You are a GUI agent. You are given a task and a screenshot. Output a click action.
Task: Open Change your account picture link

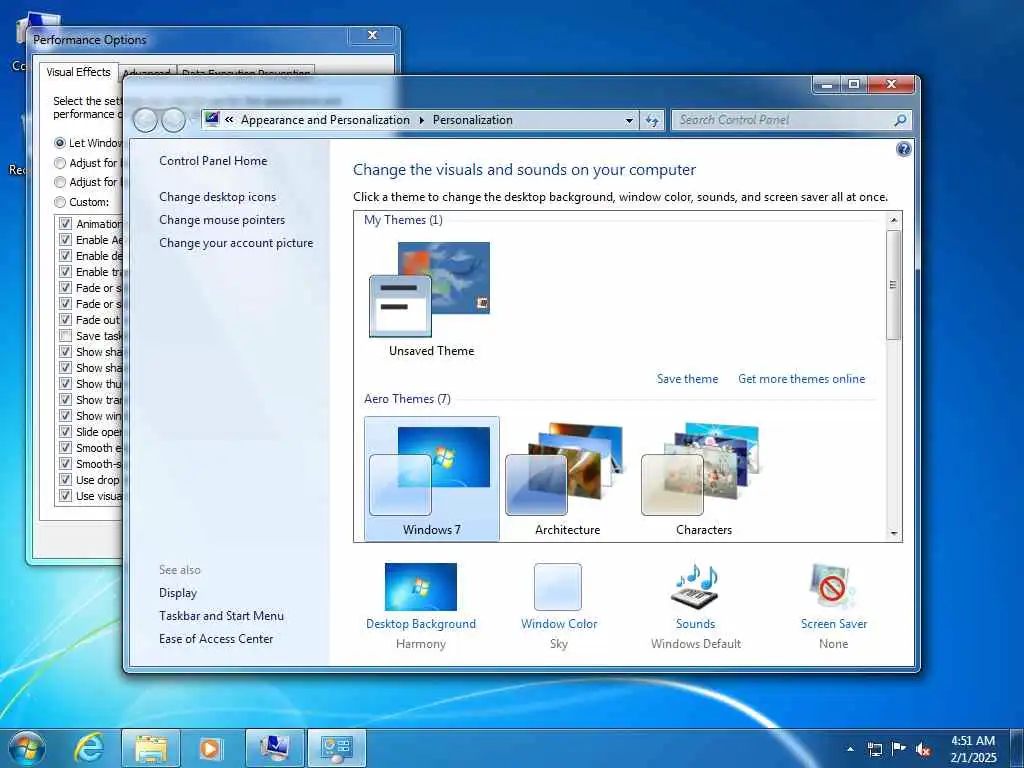[x=236, y=243]
